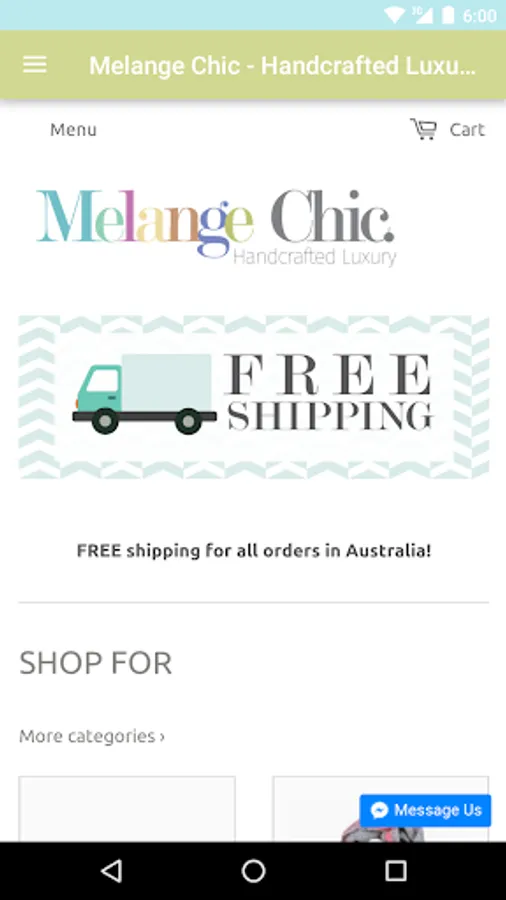The height and width of the screenshot is (900, 506).
Task: Tap the shopping cart icon
Action: pyautogui.click(x=423, y=129)
